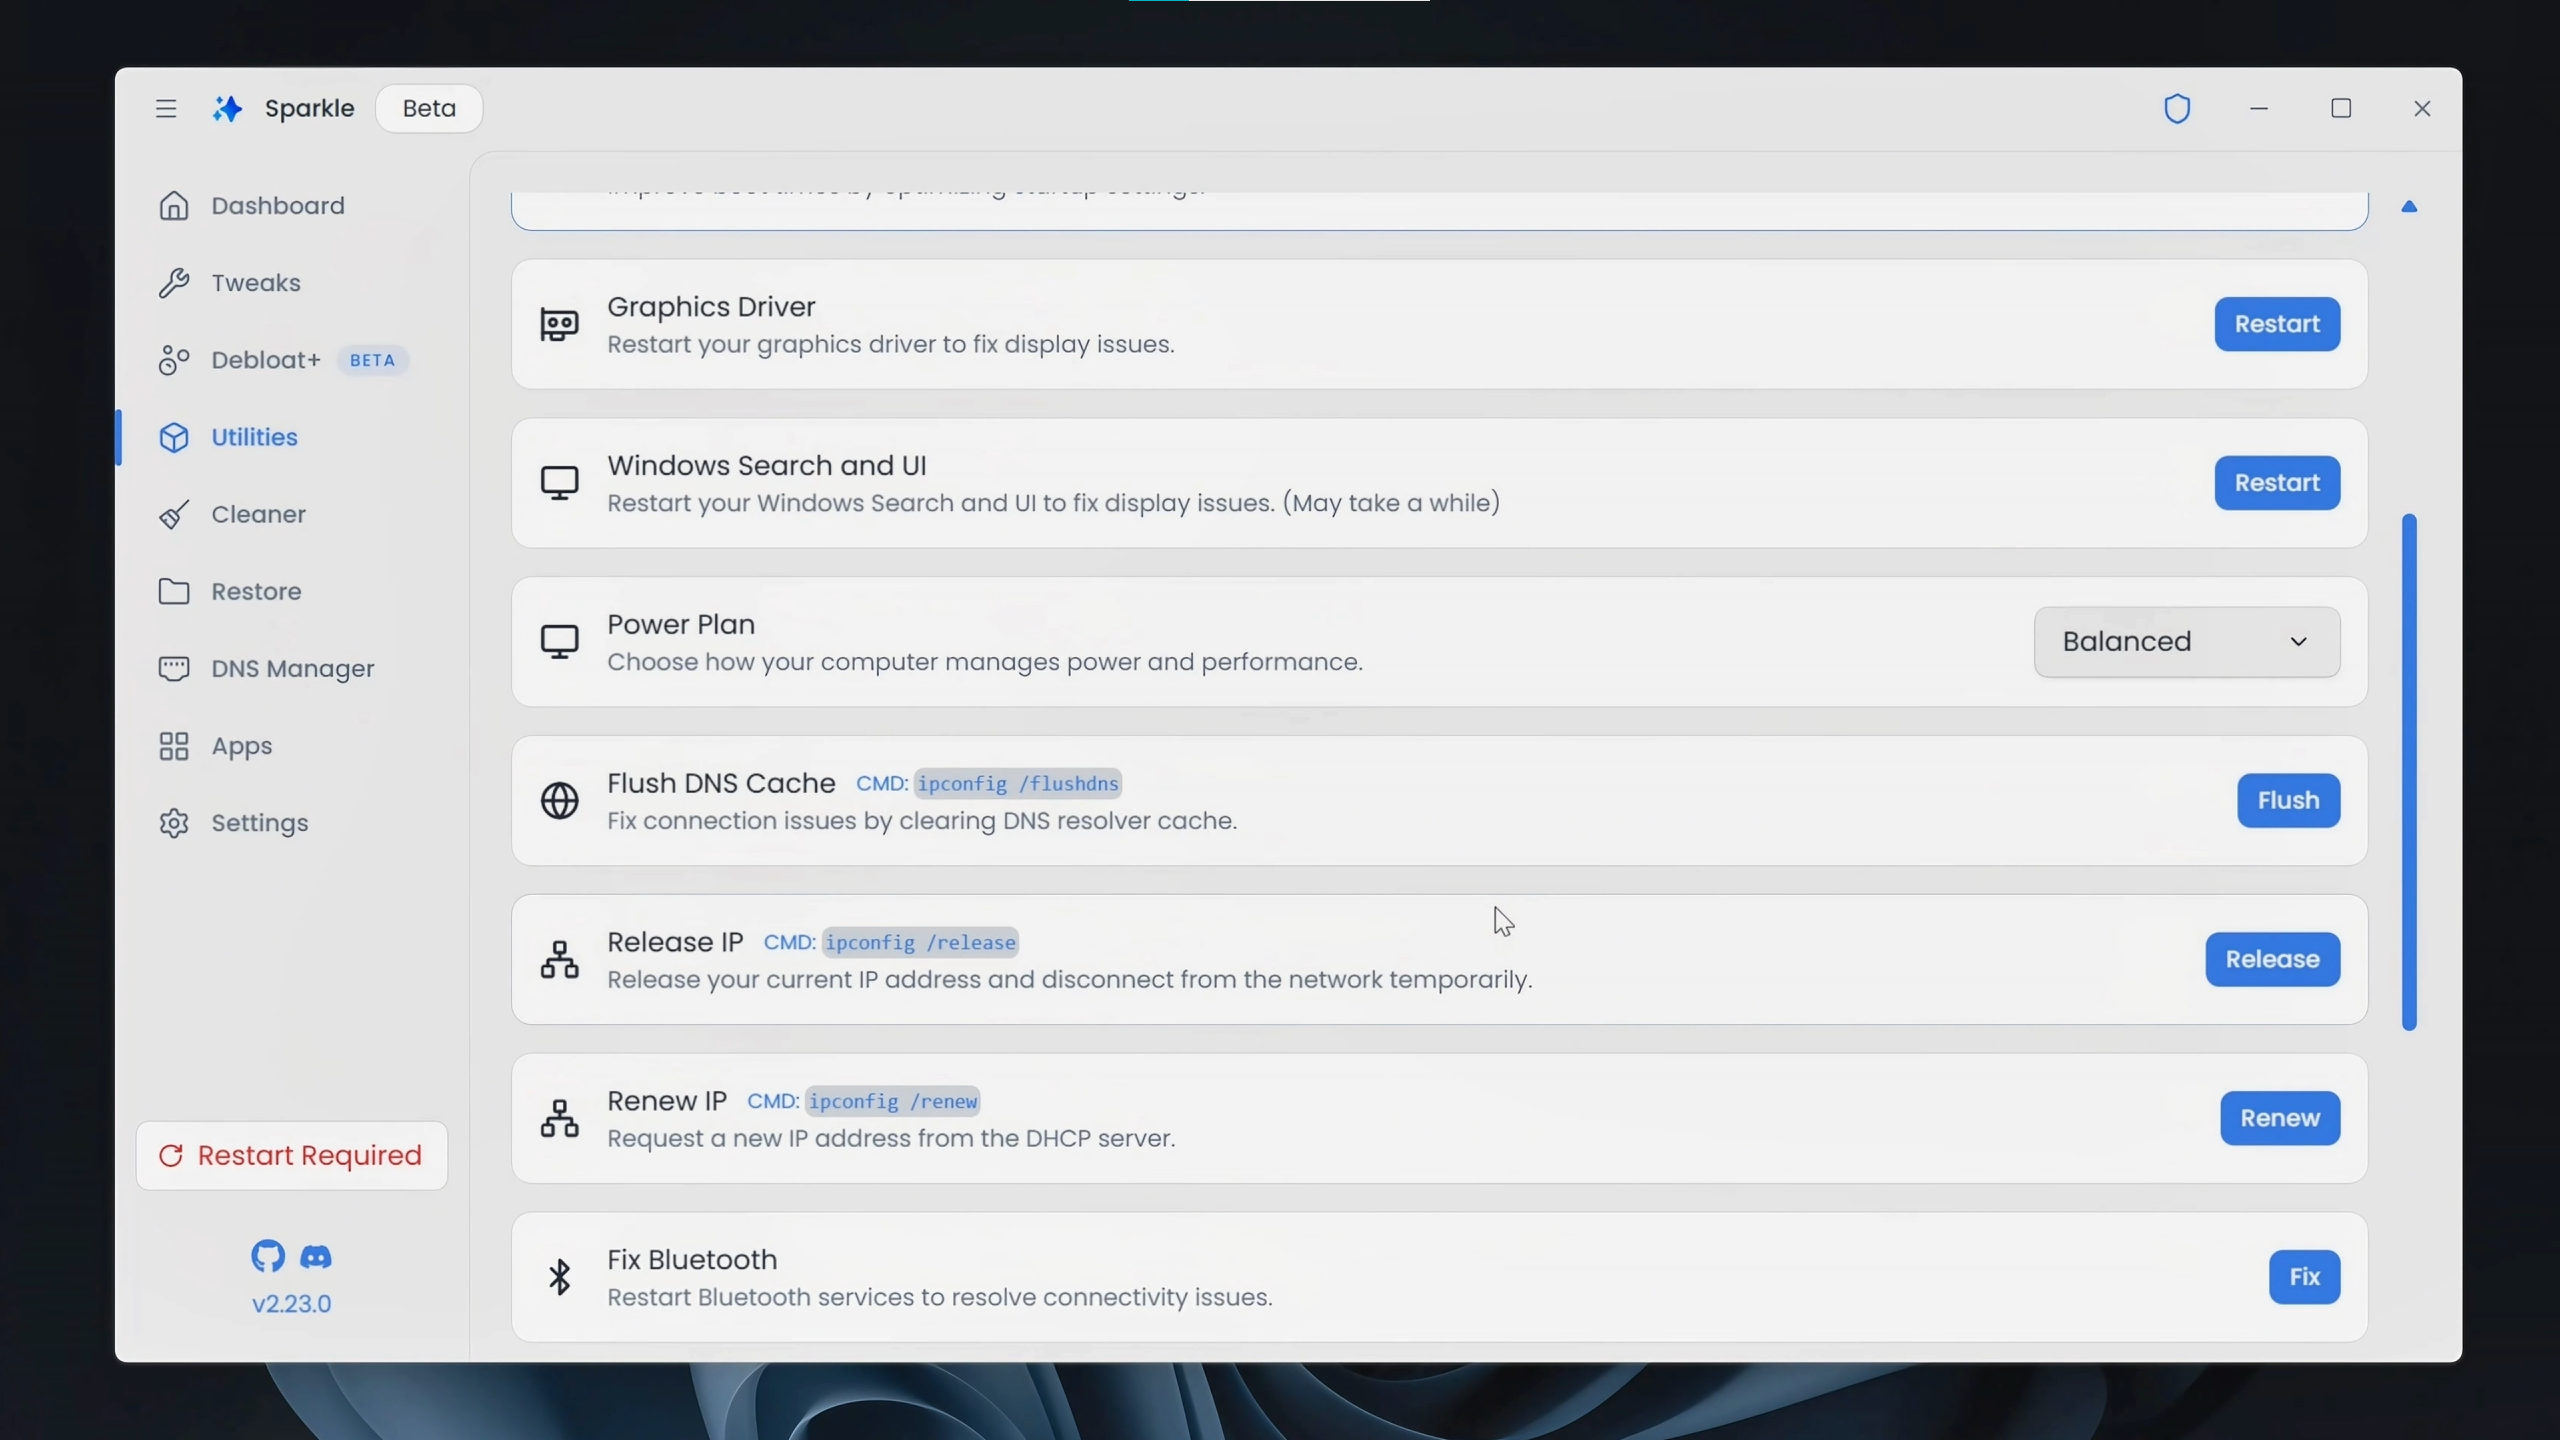Screen dimensions: 2560x1440
Task: Click the ipconfig /release command text
Action: [920, 942]
